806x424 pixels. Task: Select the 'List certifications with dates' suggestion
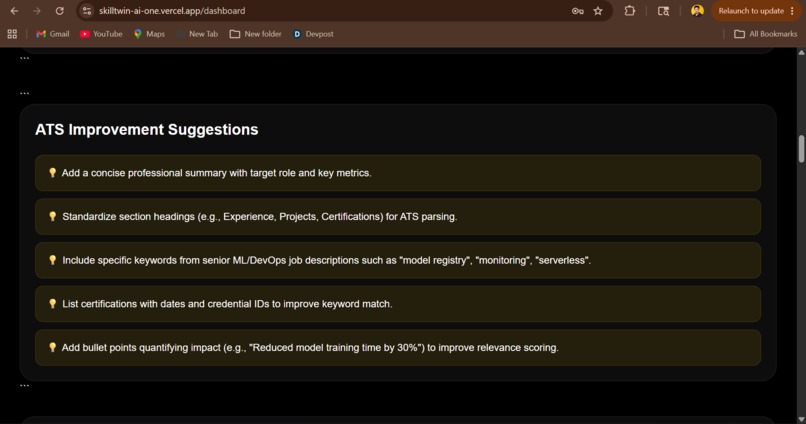coord(398,304)
